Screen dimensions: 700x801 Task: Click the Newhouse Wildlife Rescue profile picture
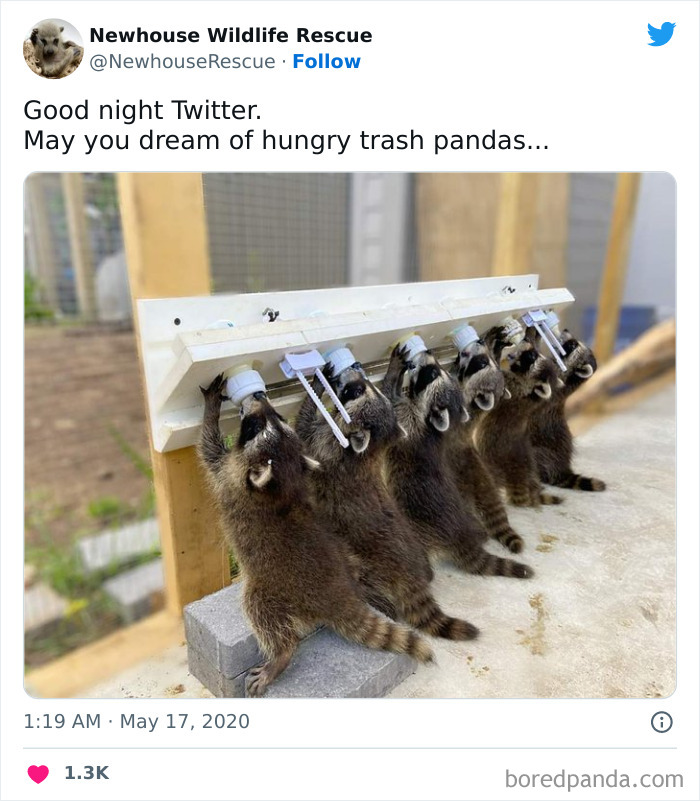tap(51, 48)
